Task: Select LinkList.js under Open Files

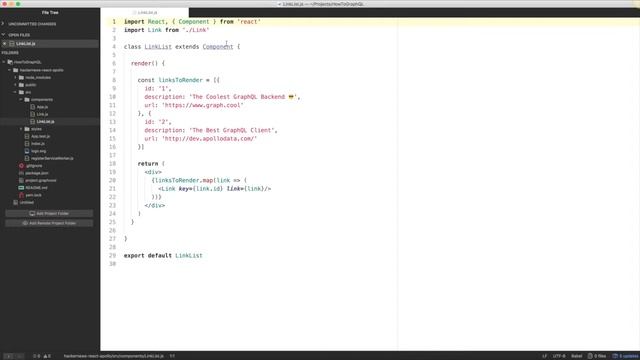Action: coord(25,44)
